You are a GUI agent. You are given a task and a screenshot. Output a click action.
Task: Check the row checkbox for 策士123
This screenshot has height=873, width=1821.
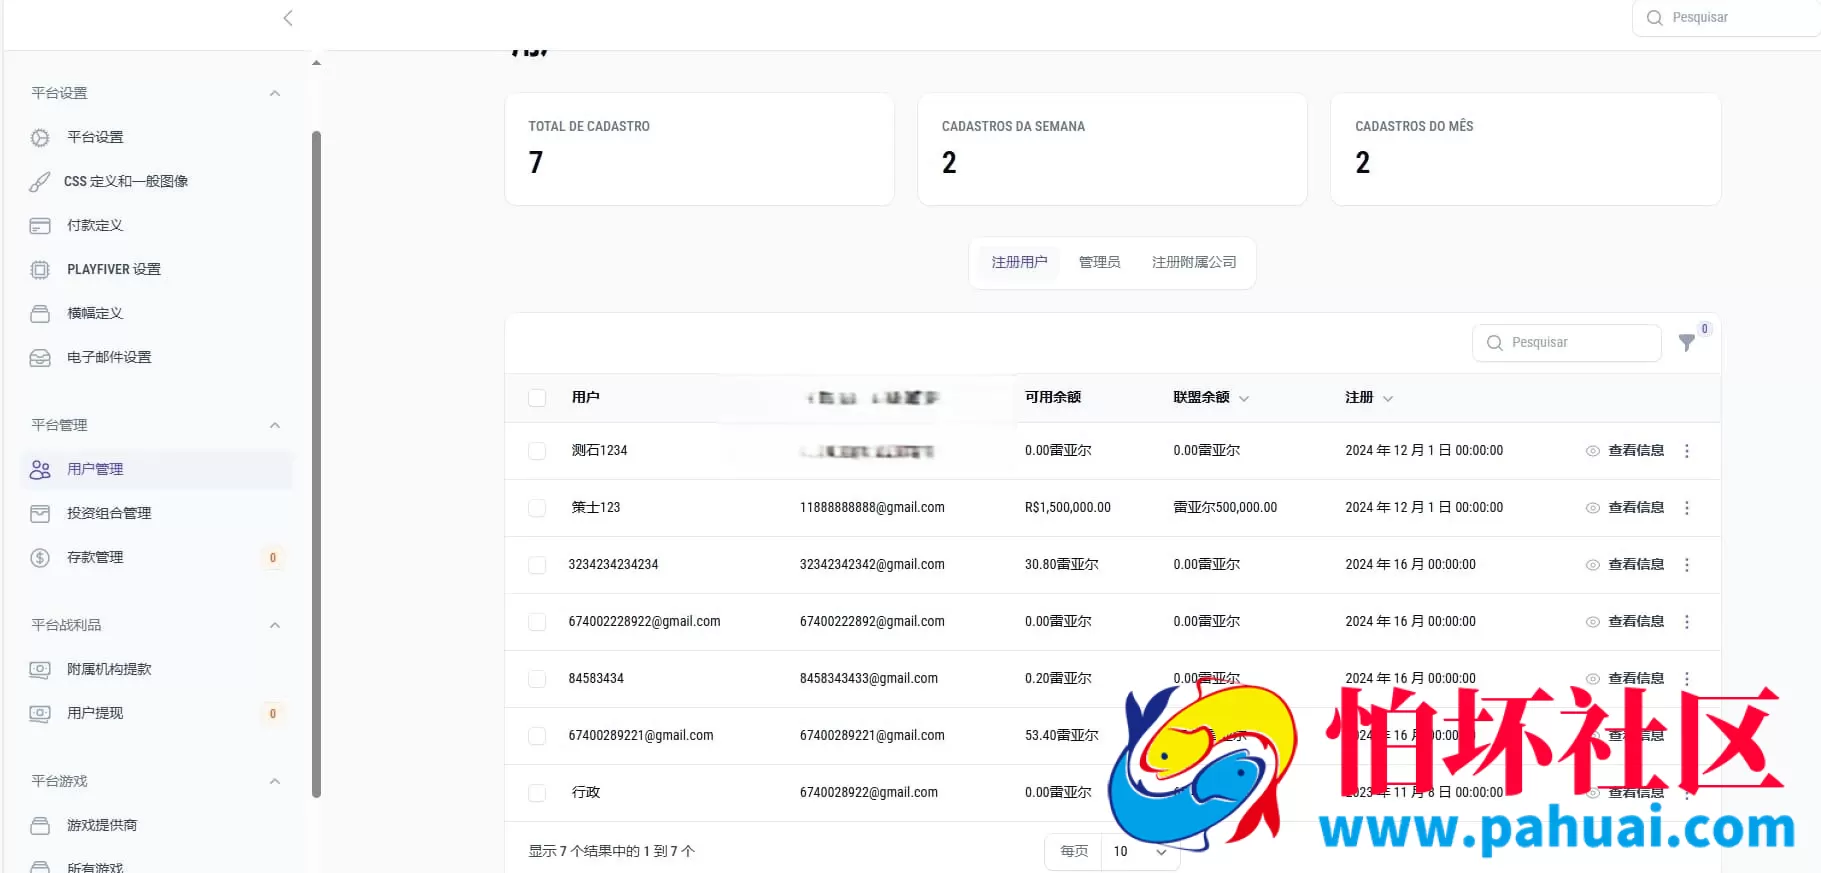[537, 508]
